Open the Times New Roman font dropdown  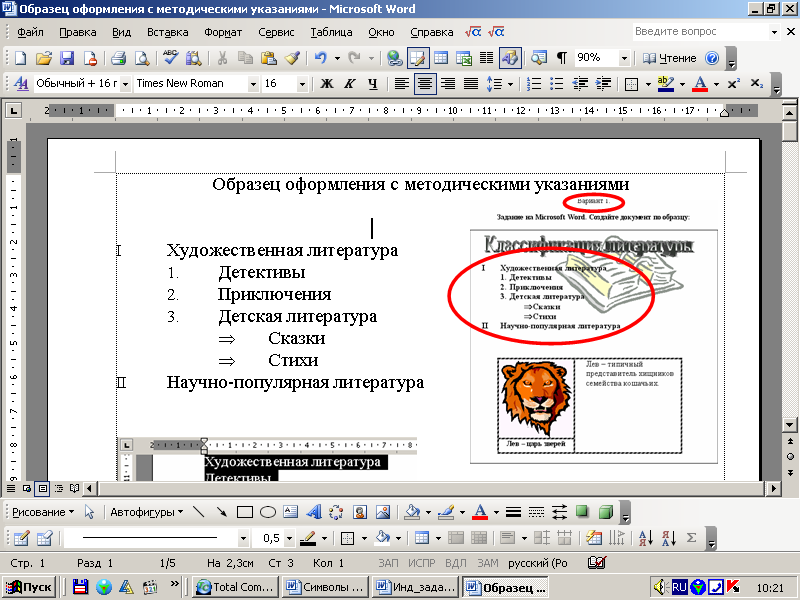coord(253,84)
